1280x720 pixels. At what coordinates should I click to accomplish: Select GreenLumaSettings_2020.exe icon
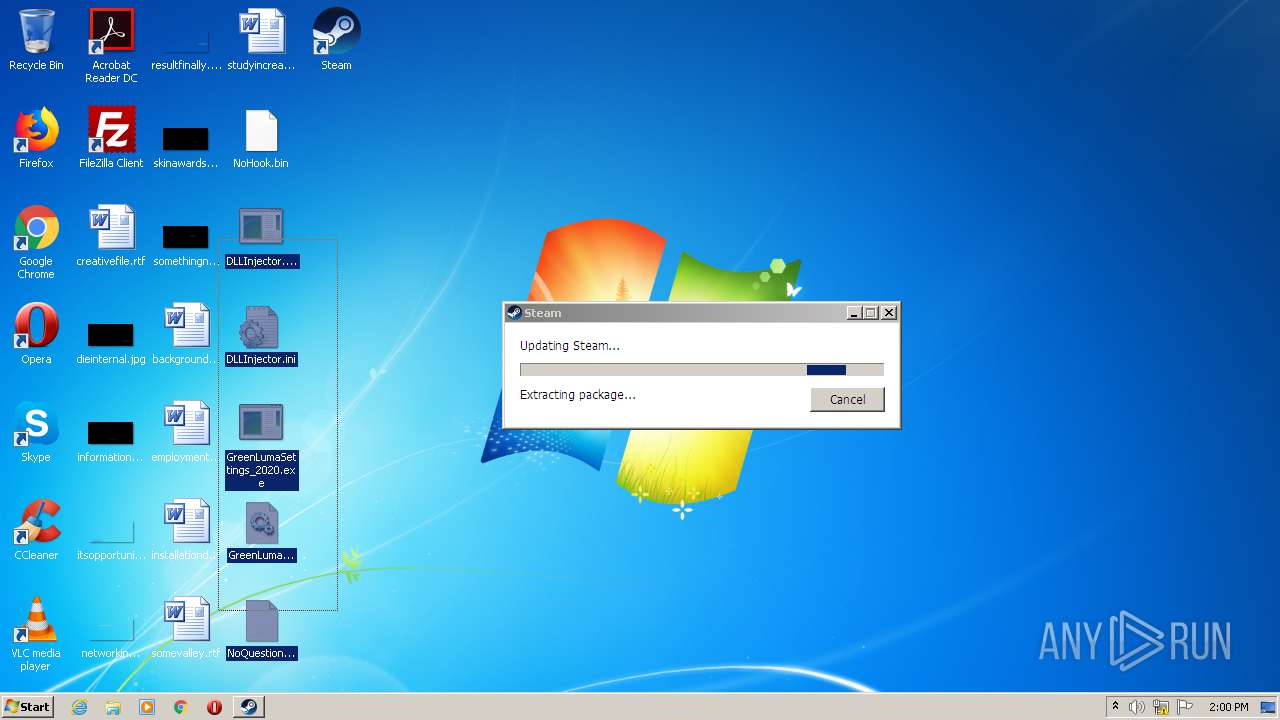pos(261,446)
